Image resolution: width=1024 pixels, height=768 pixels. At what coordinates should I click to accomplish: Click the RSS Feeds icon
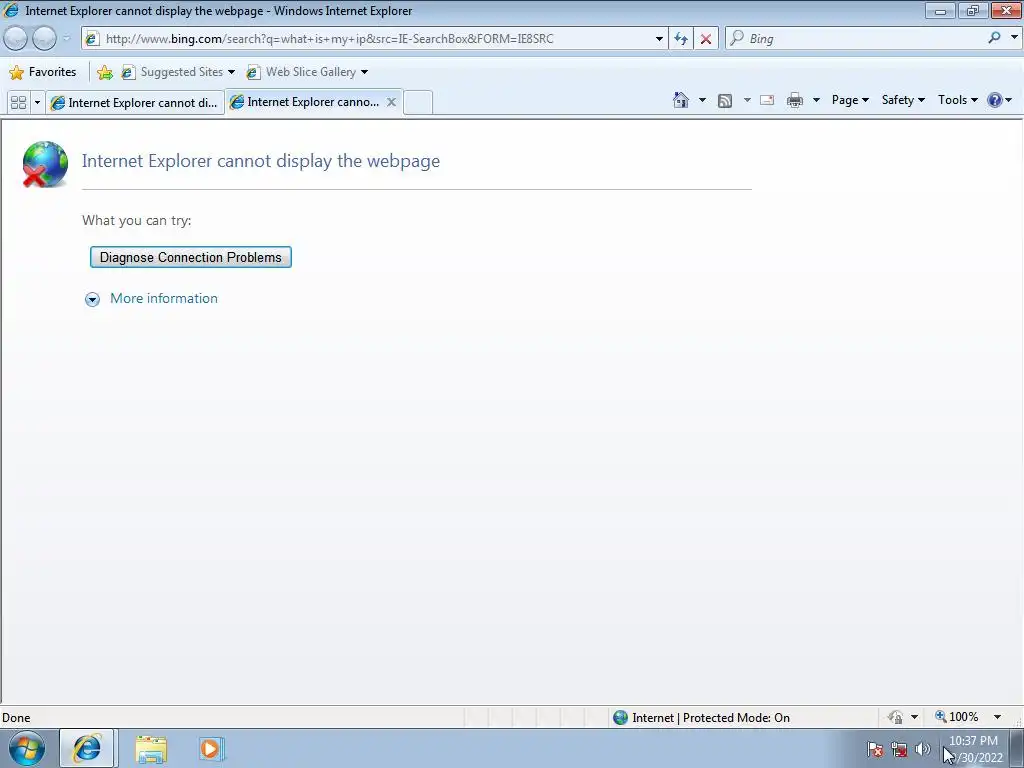click(x=725, y=100)
